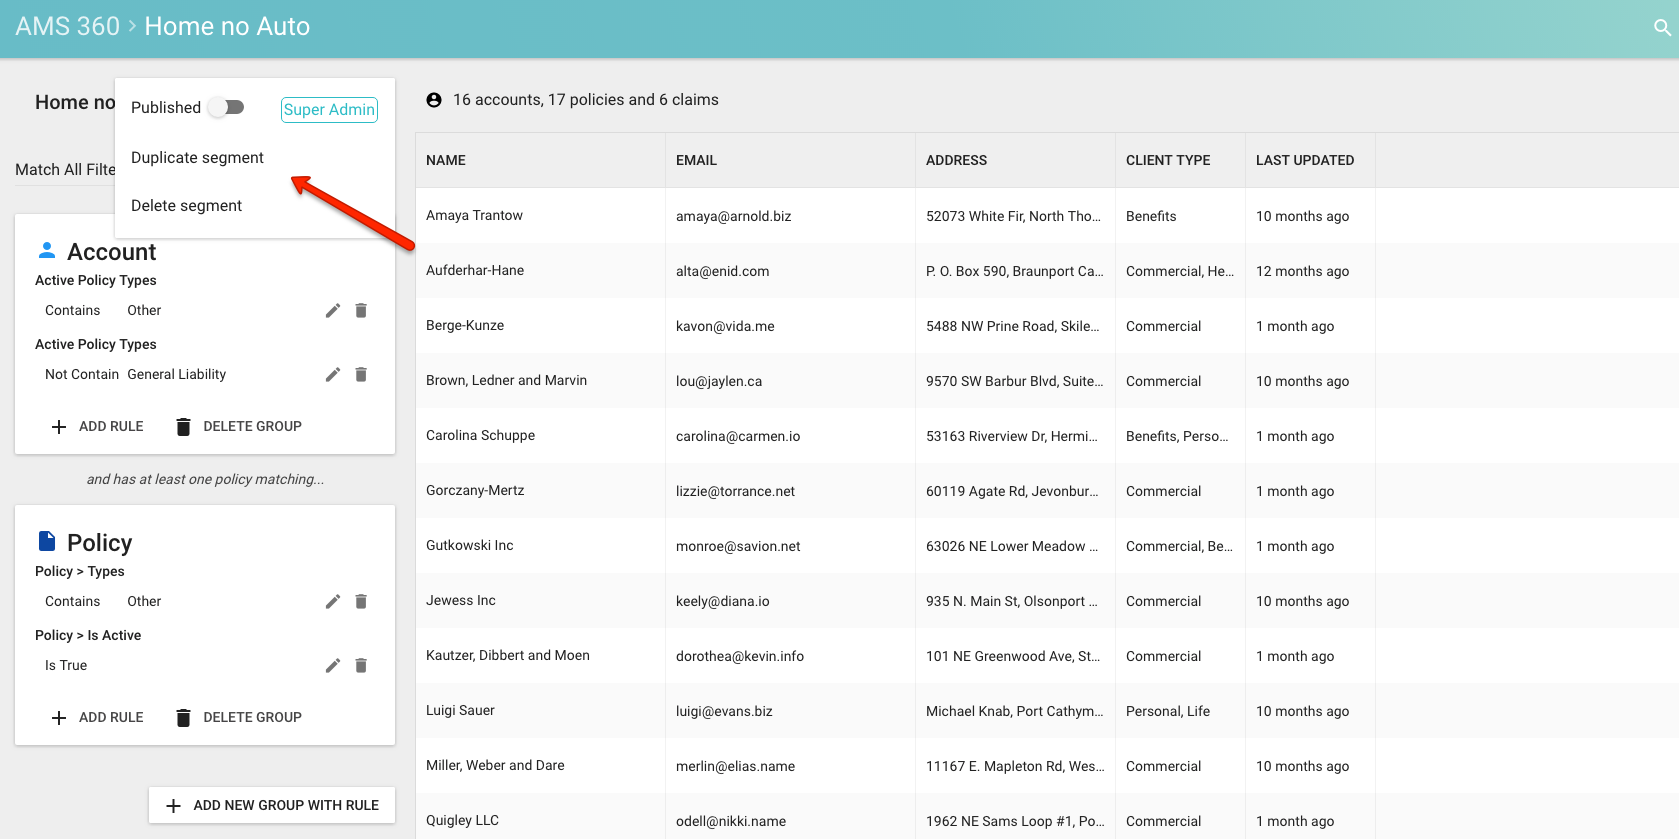Click email keely@diana.io
Screen dimensions: 1679x839
pos(722,601)
